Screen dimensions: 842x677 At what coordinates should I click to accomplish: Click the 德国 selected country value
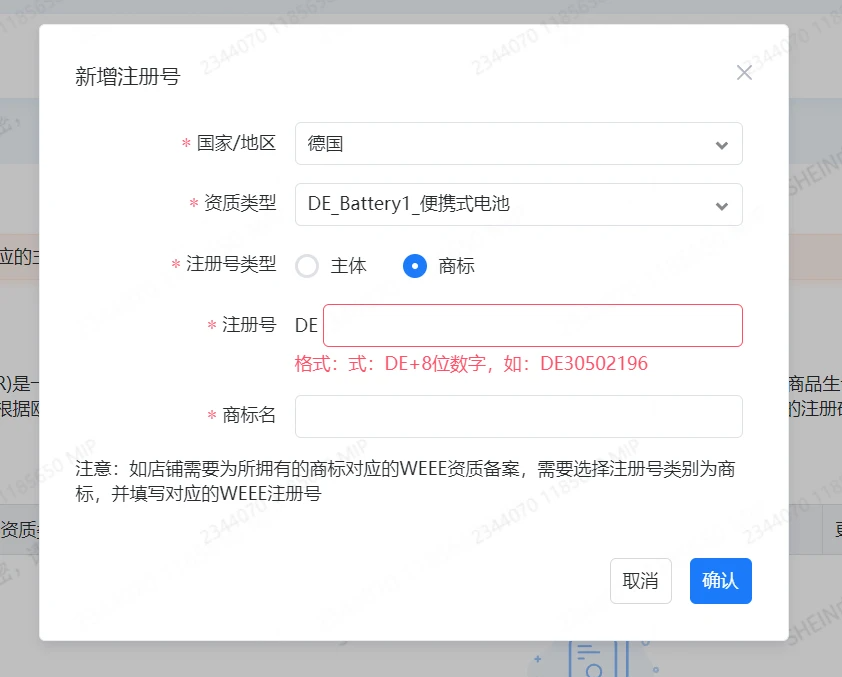click(322, 144)
